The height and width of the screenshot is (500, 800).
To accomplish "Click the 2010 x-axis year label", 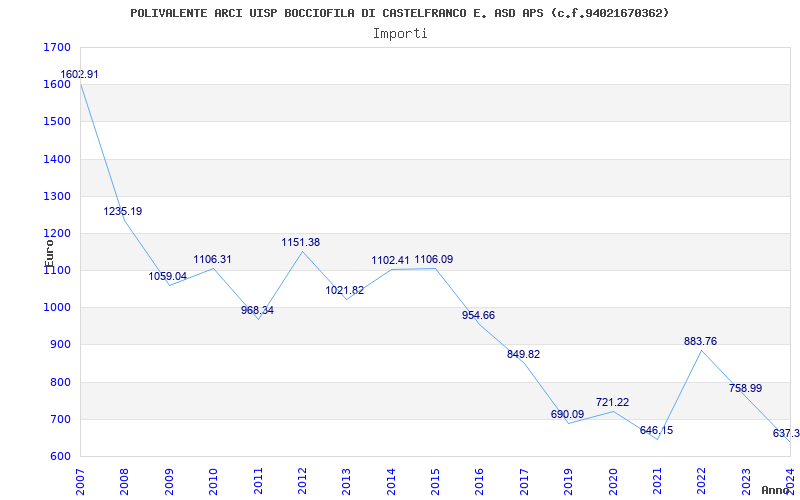I will [x=213, y=481].
